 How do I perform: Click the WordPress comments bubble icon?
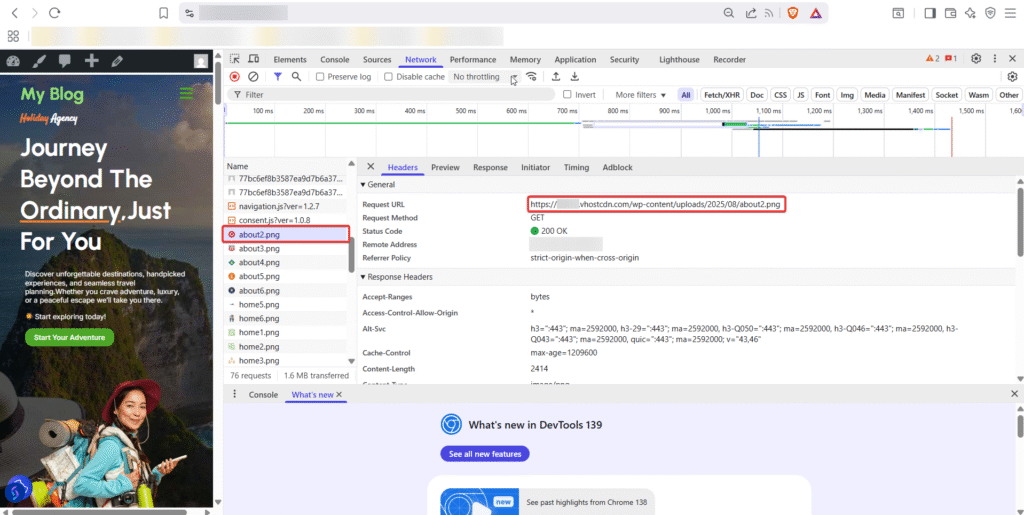click(x=65, y=61)
